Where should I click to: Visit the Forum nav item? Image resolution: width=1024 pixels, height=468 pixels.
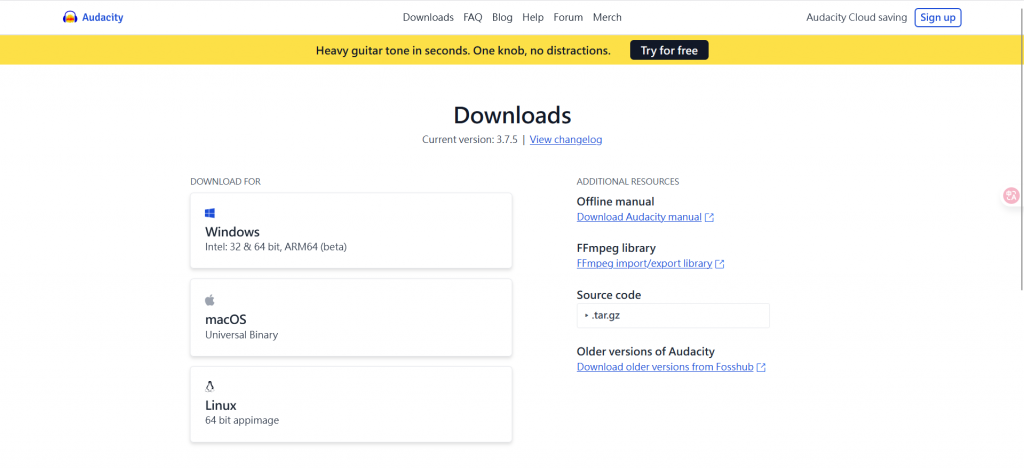tap(568, 18)
